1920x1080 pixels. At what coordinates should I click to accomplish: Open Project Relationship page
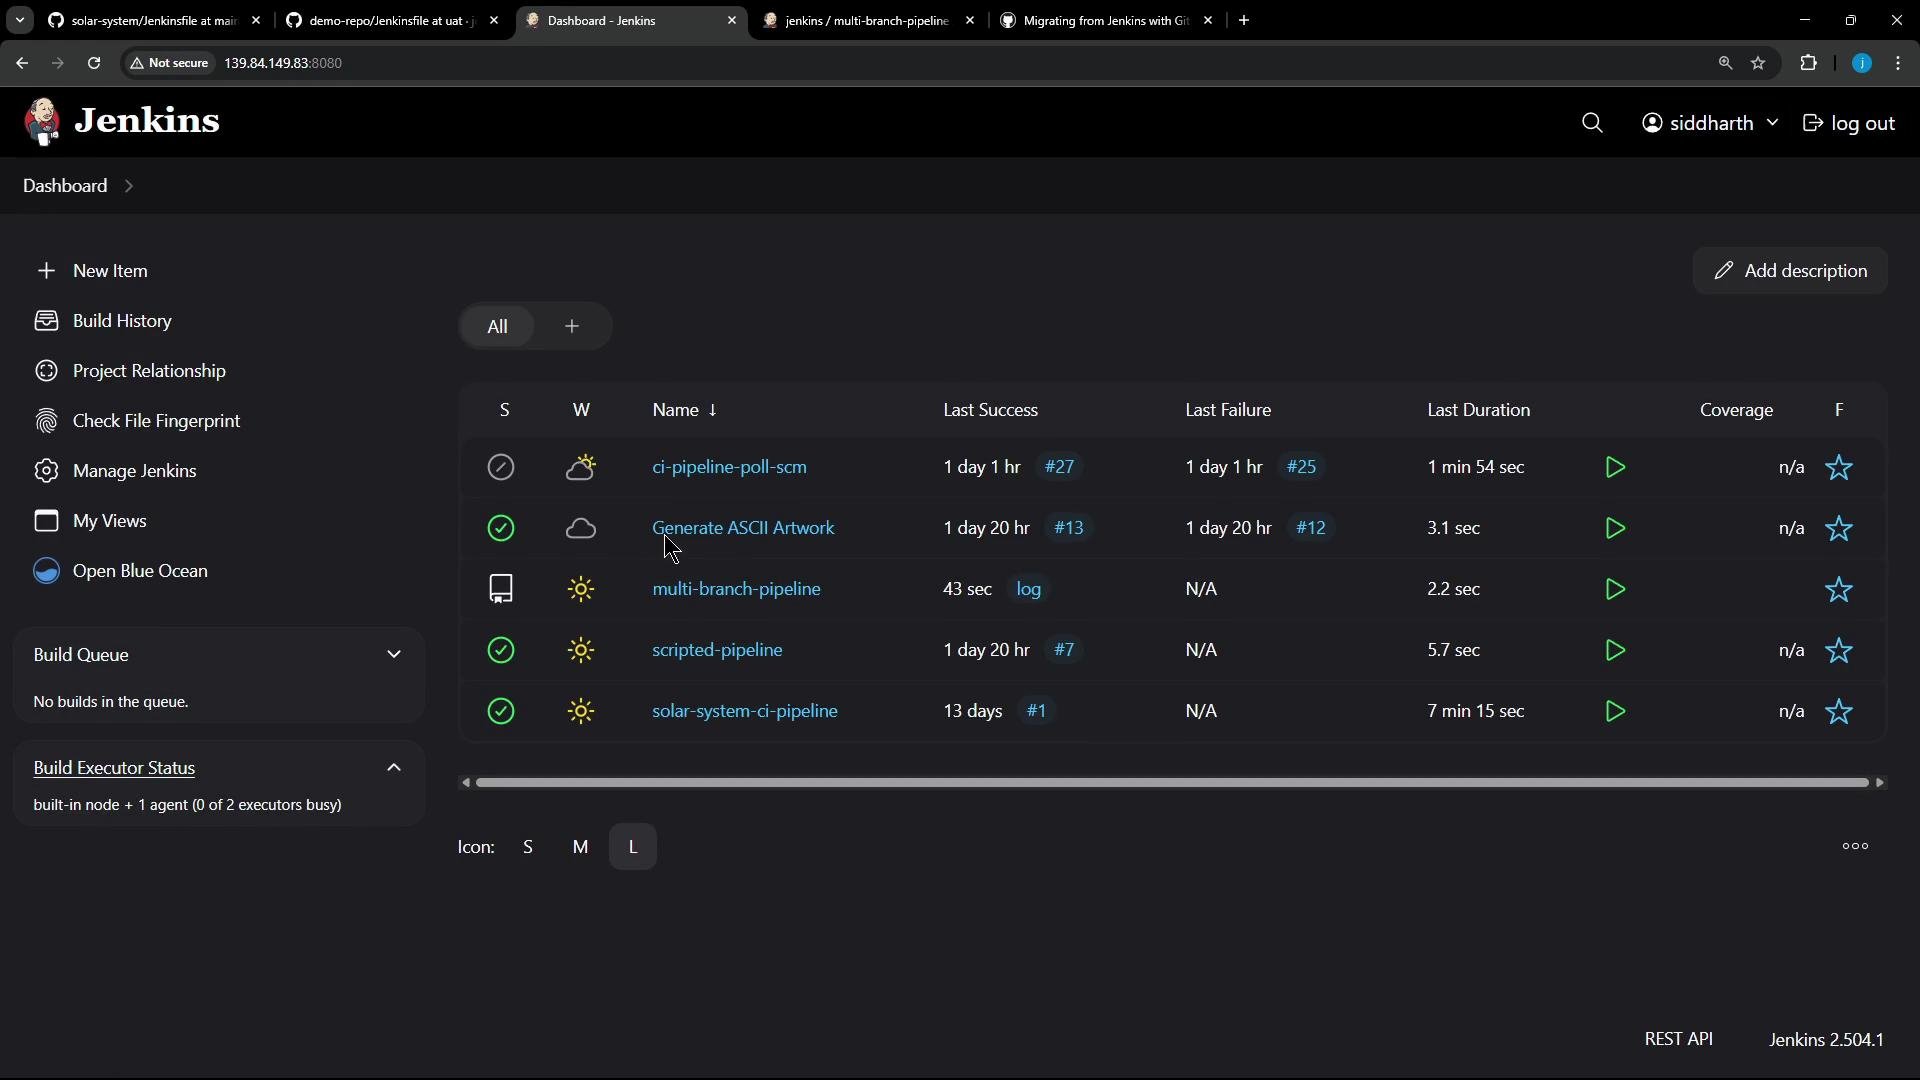click(149, 371)
